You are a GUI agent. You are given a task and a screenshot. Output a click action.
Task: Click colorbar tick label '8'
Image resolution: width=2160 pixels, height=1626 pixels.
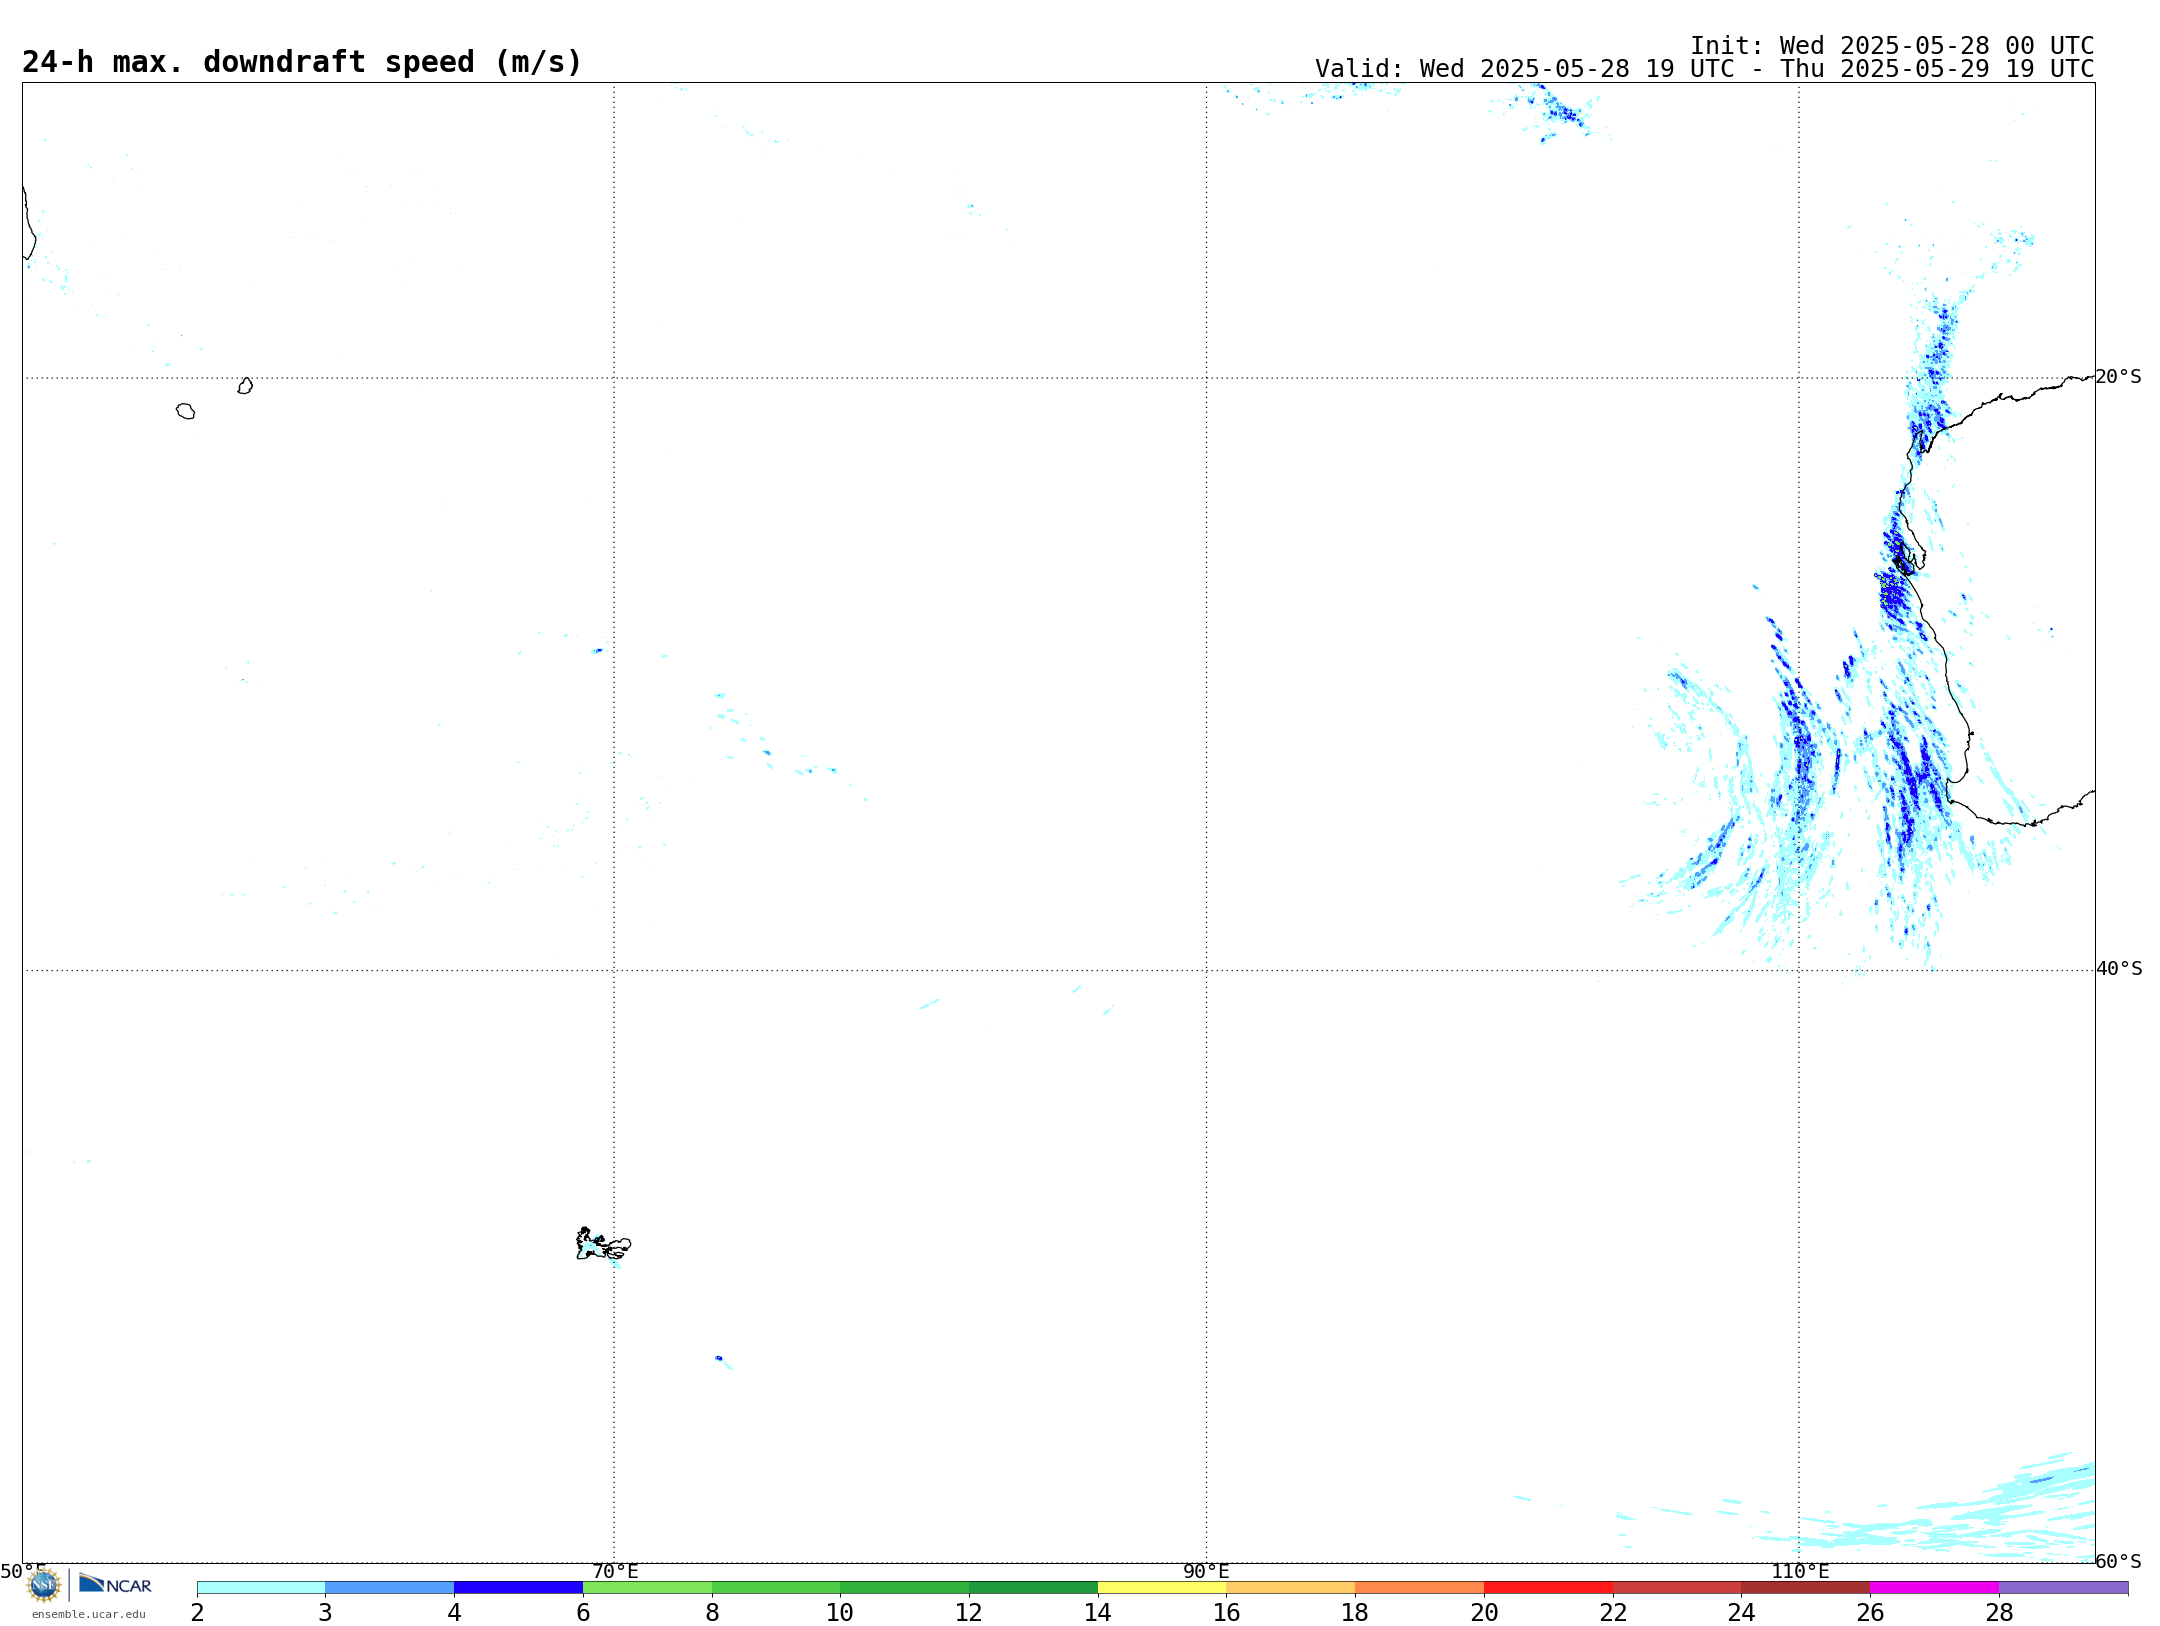click(712, 1613)
